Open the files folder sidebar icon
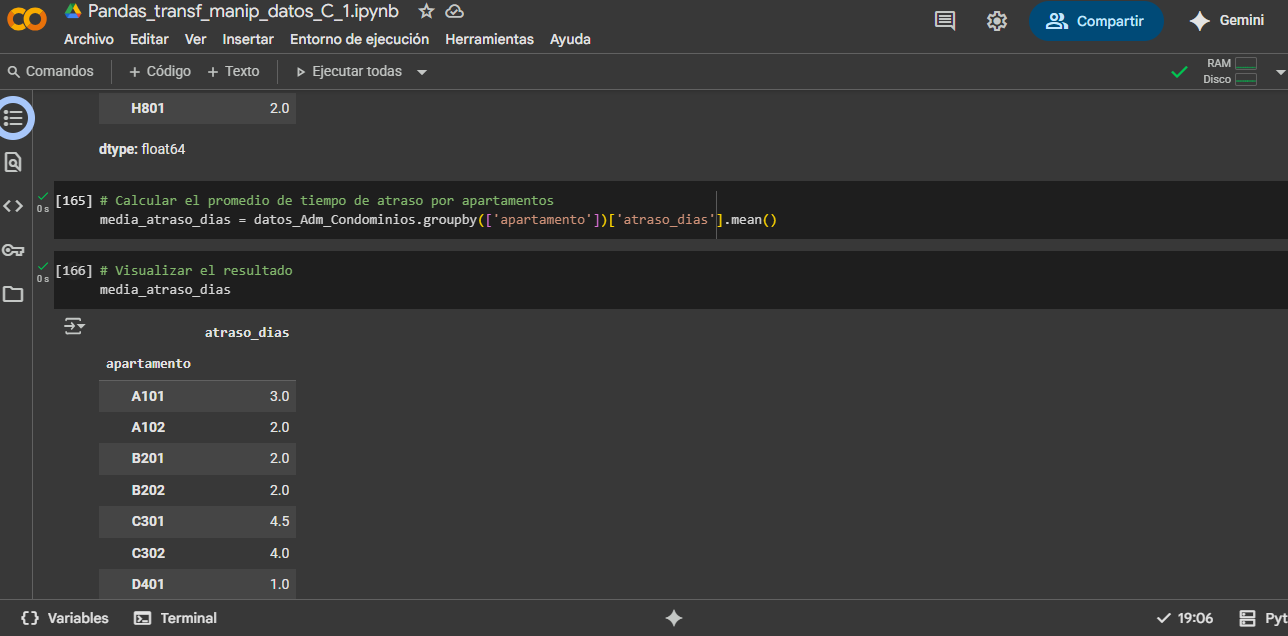Screen dimensions: 1288x636 point(13,294)
